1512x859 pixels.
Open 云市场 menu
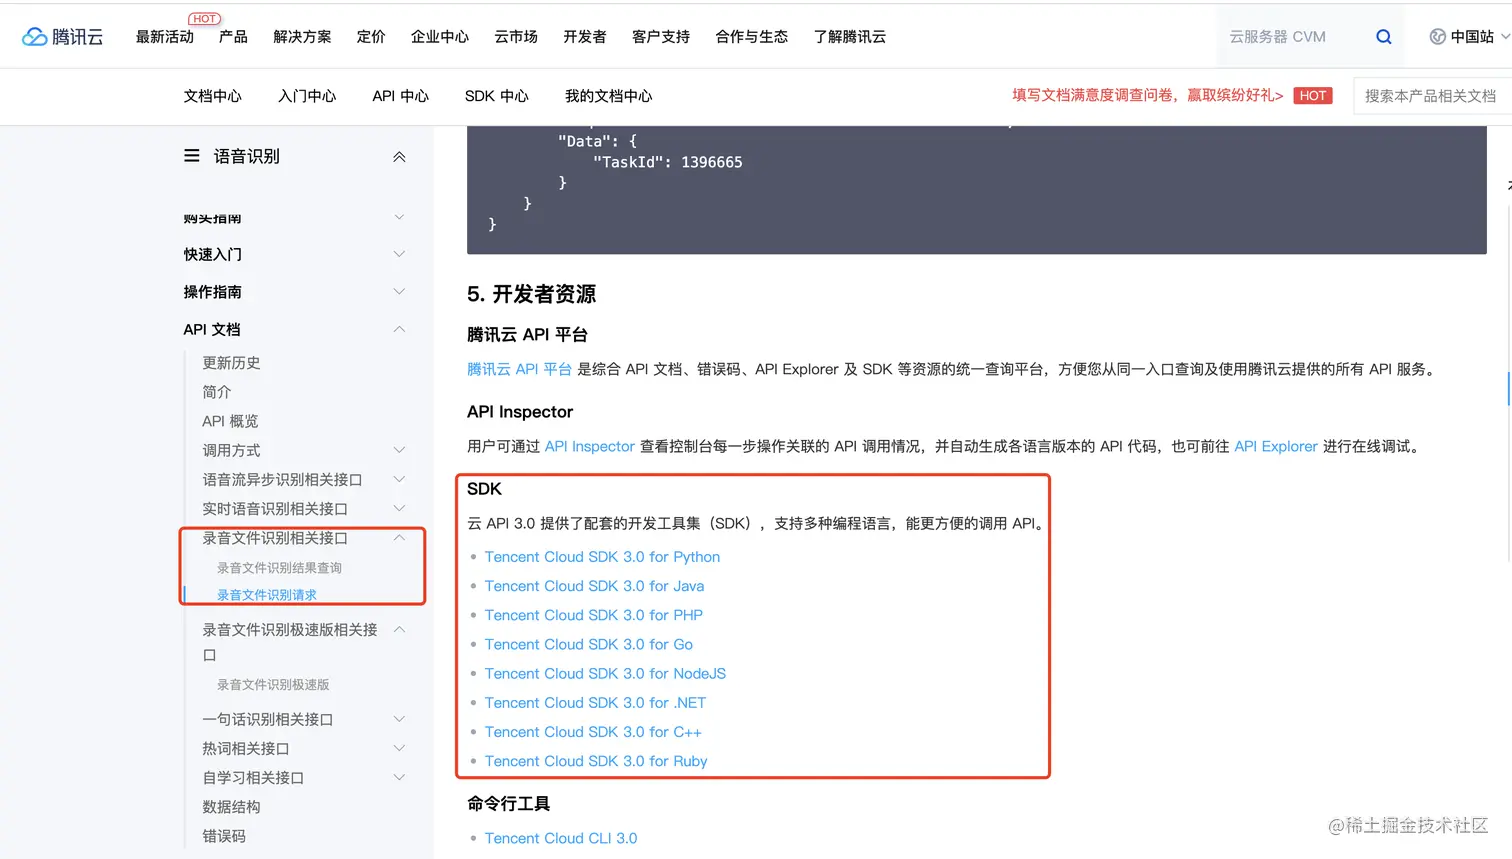tap(516, 37)
